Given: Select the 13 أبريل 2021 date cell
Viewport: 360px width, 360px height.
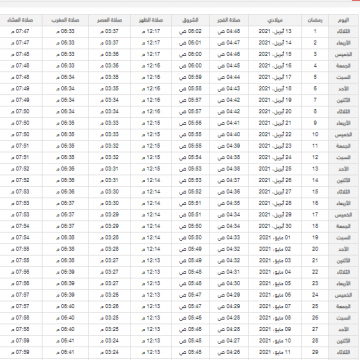Looking at the screenshot, I should 275,32.
